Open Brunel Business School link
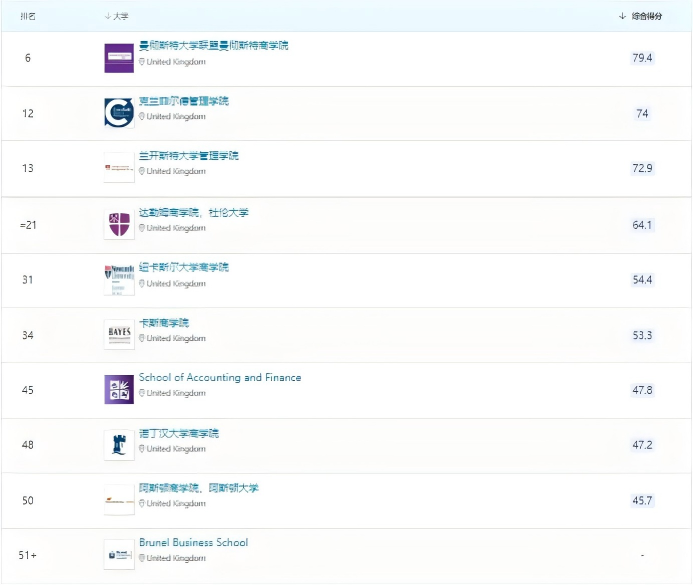This screenshot has height=585, width=693. point(194,542)
